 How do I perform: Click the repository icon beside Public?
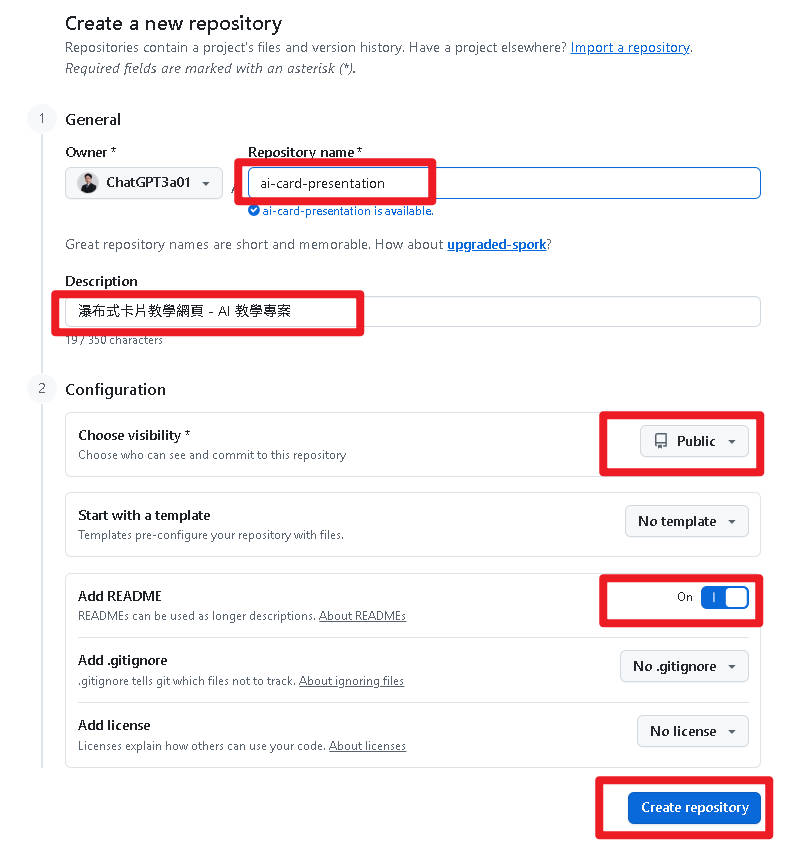click(661, 441)
